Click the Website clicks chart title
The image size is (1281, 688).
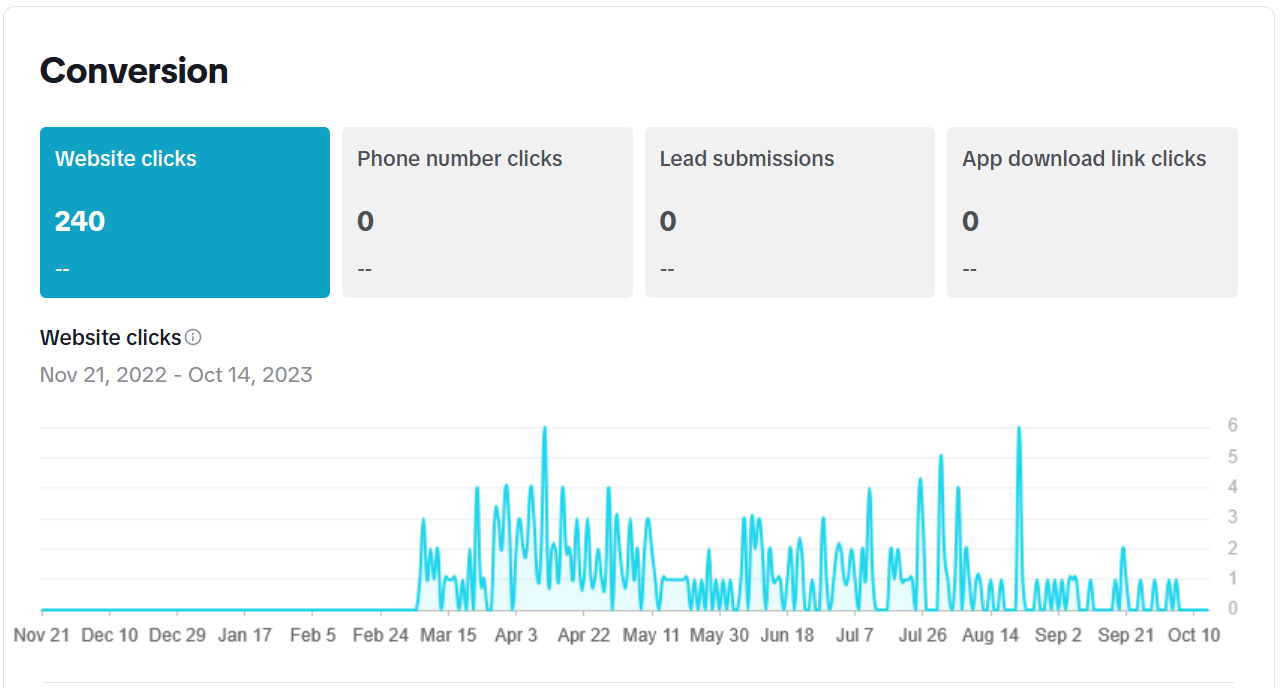tap(110, 337)
